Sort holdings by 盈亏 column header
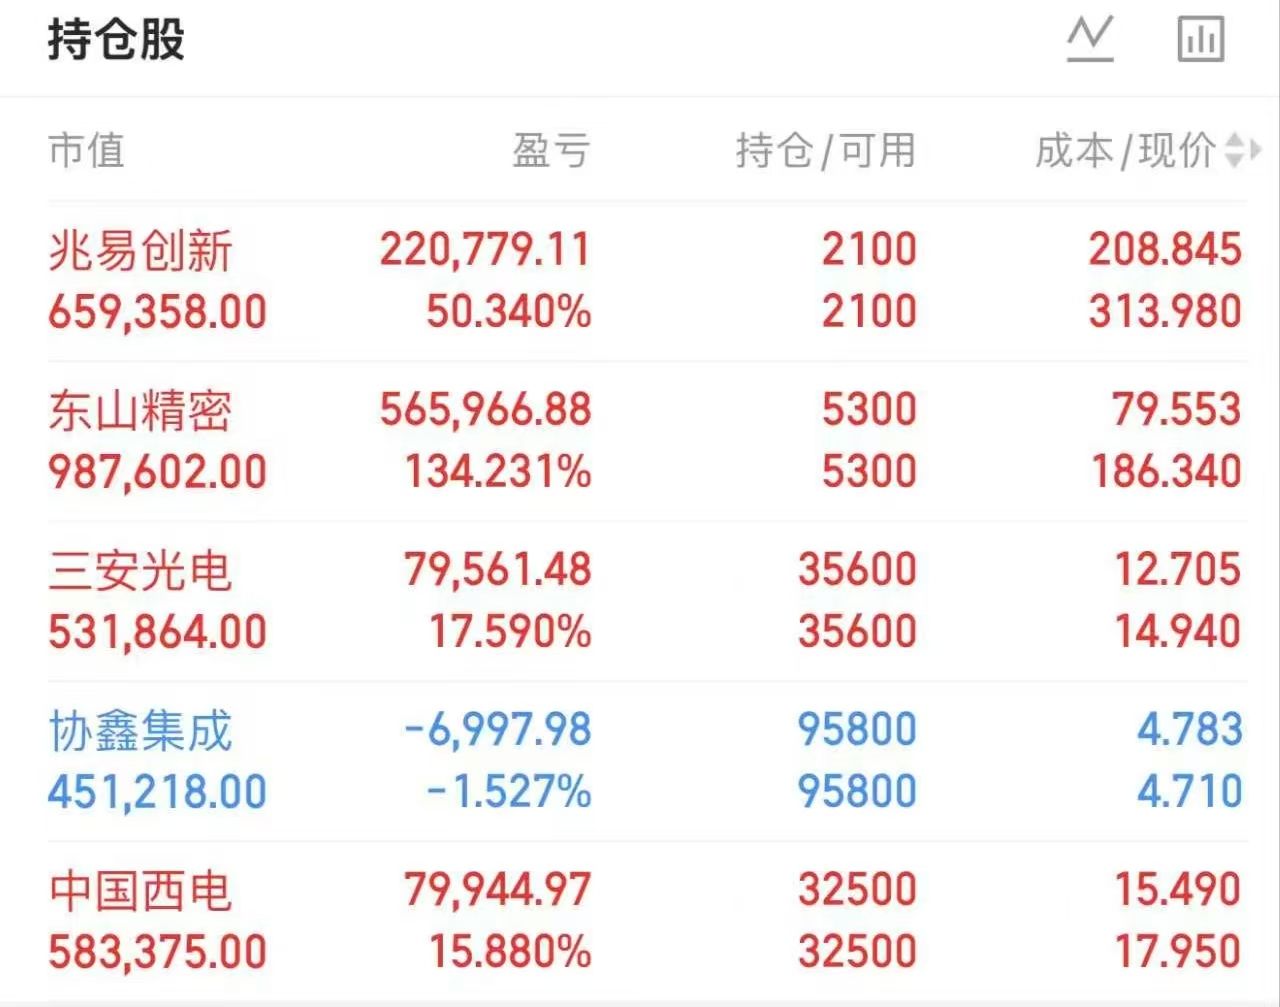1280x1007 pixels. point(551,151)
